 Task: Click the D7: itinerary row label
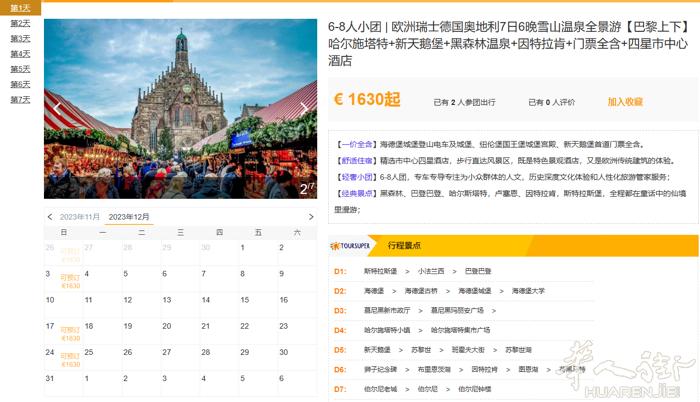click(x=340, y=389)
